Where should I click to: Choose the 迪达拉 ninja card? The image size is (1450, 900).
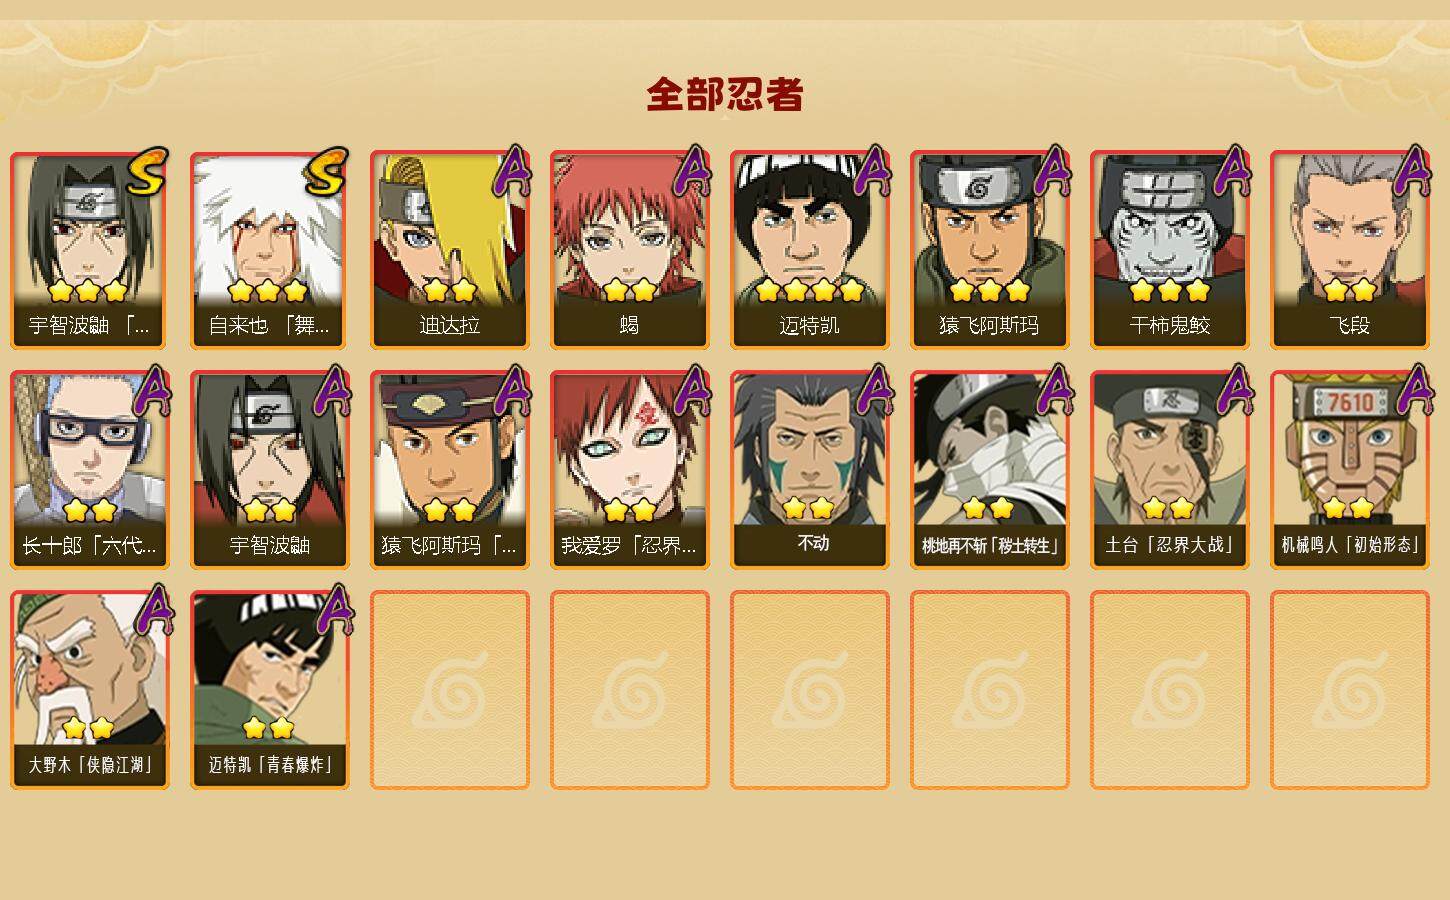(x=450, y=250)
